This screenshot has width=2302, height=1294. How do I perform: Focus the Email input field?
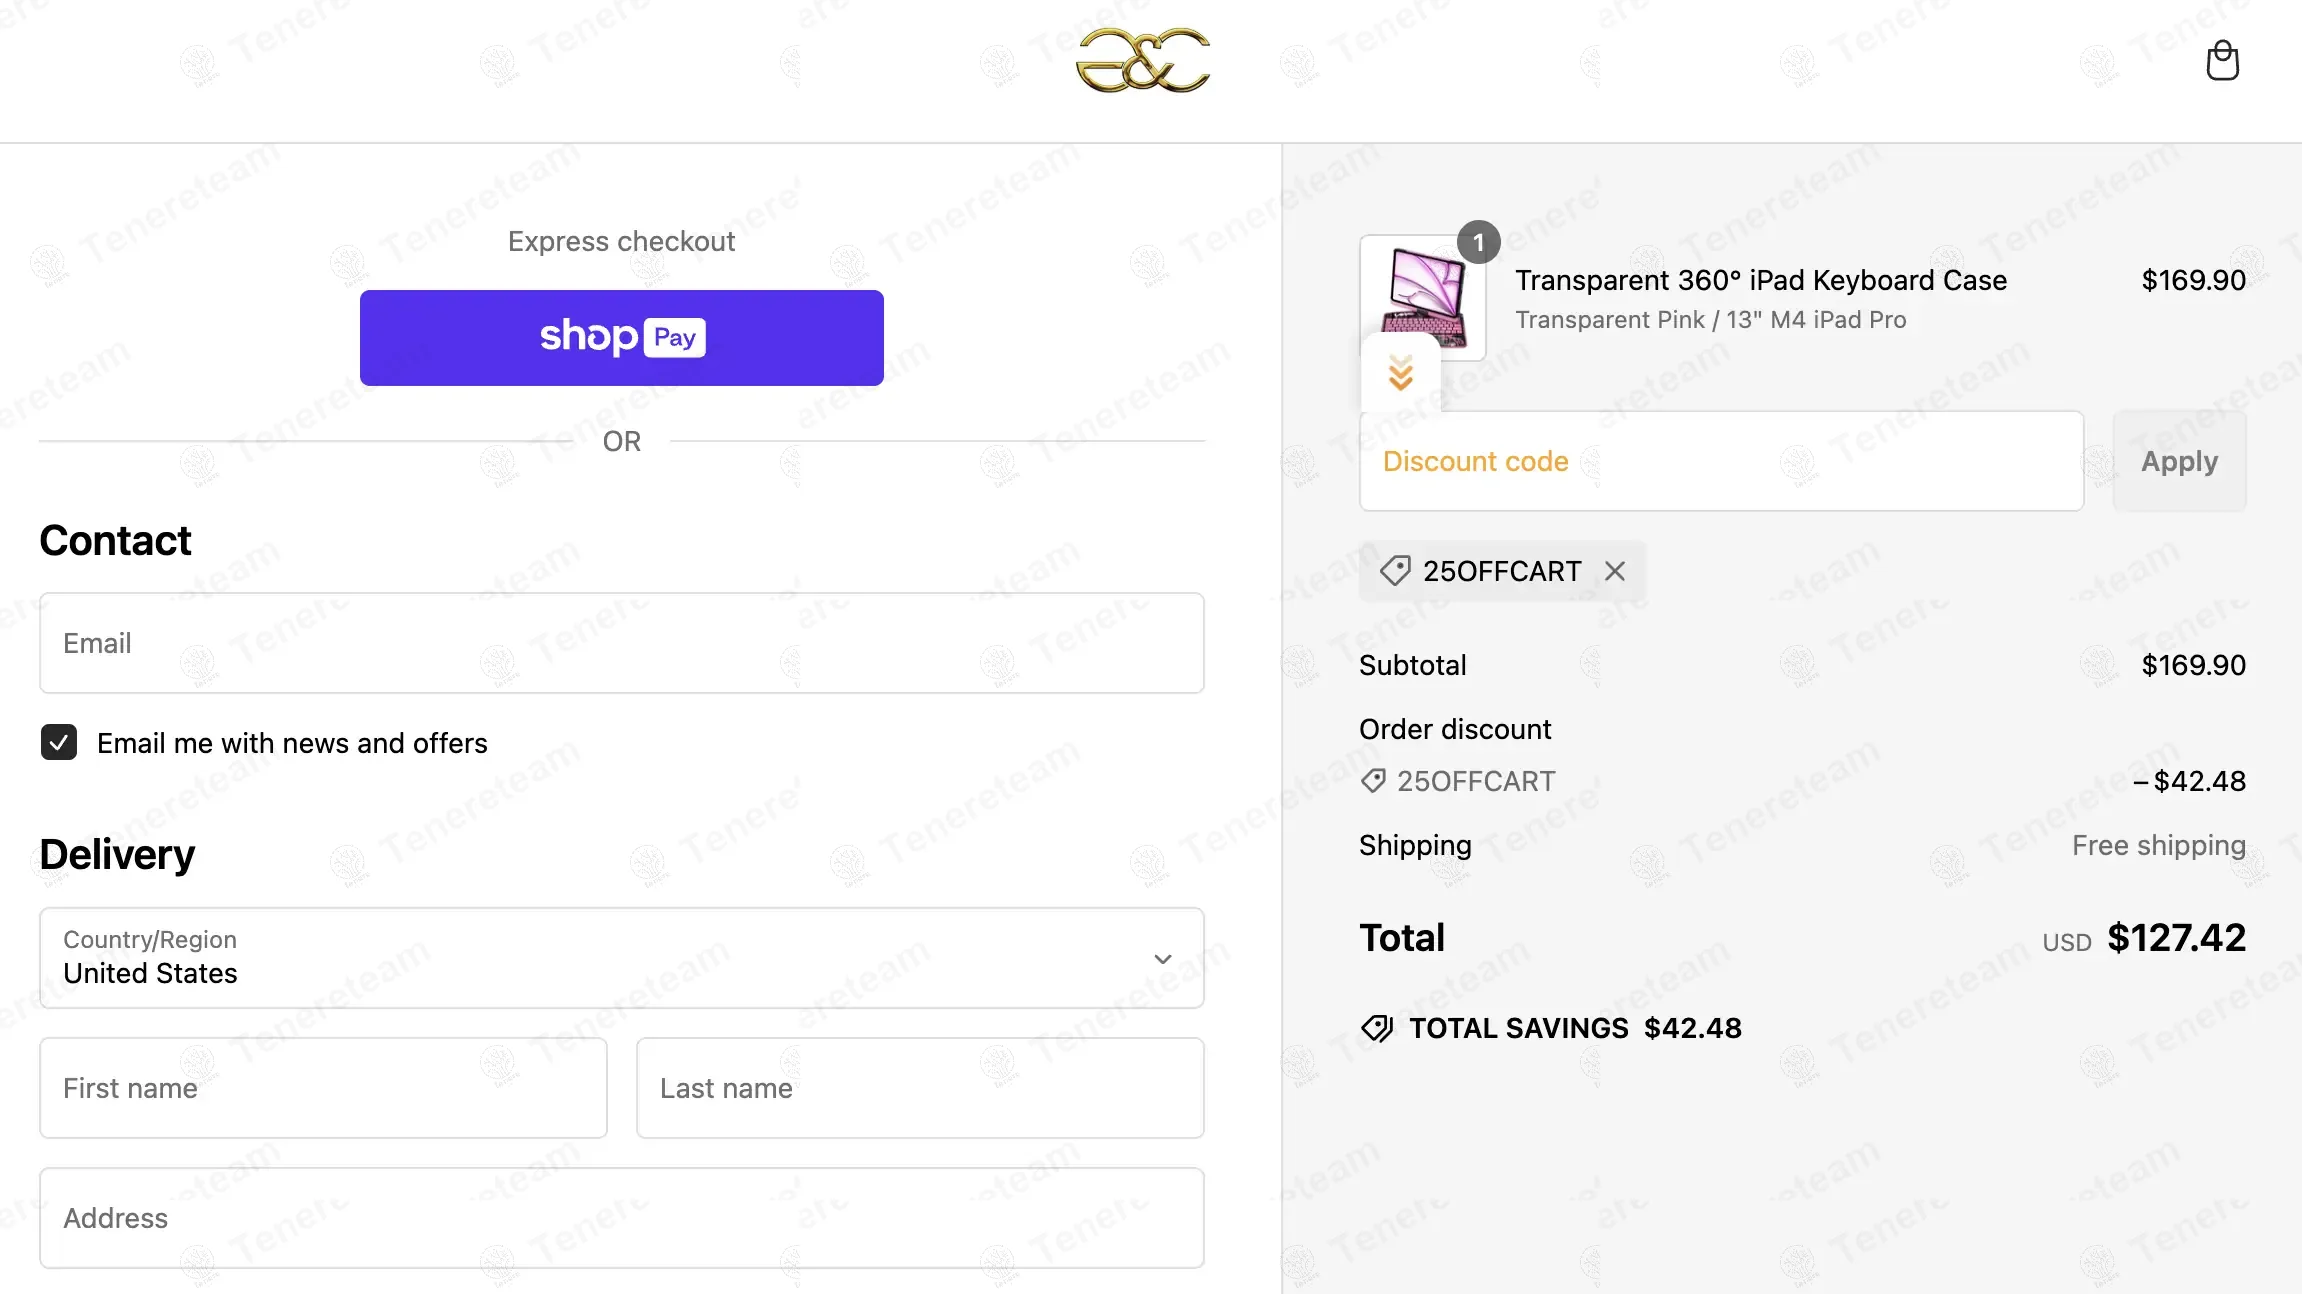click(x=621, y=643)
